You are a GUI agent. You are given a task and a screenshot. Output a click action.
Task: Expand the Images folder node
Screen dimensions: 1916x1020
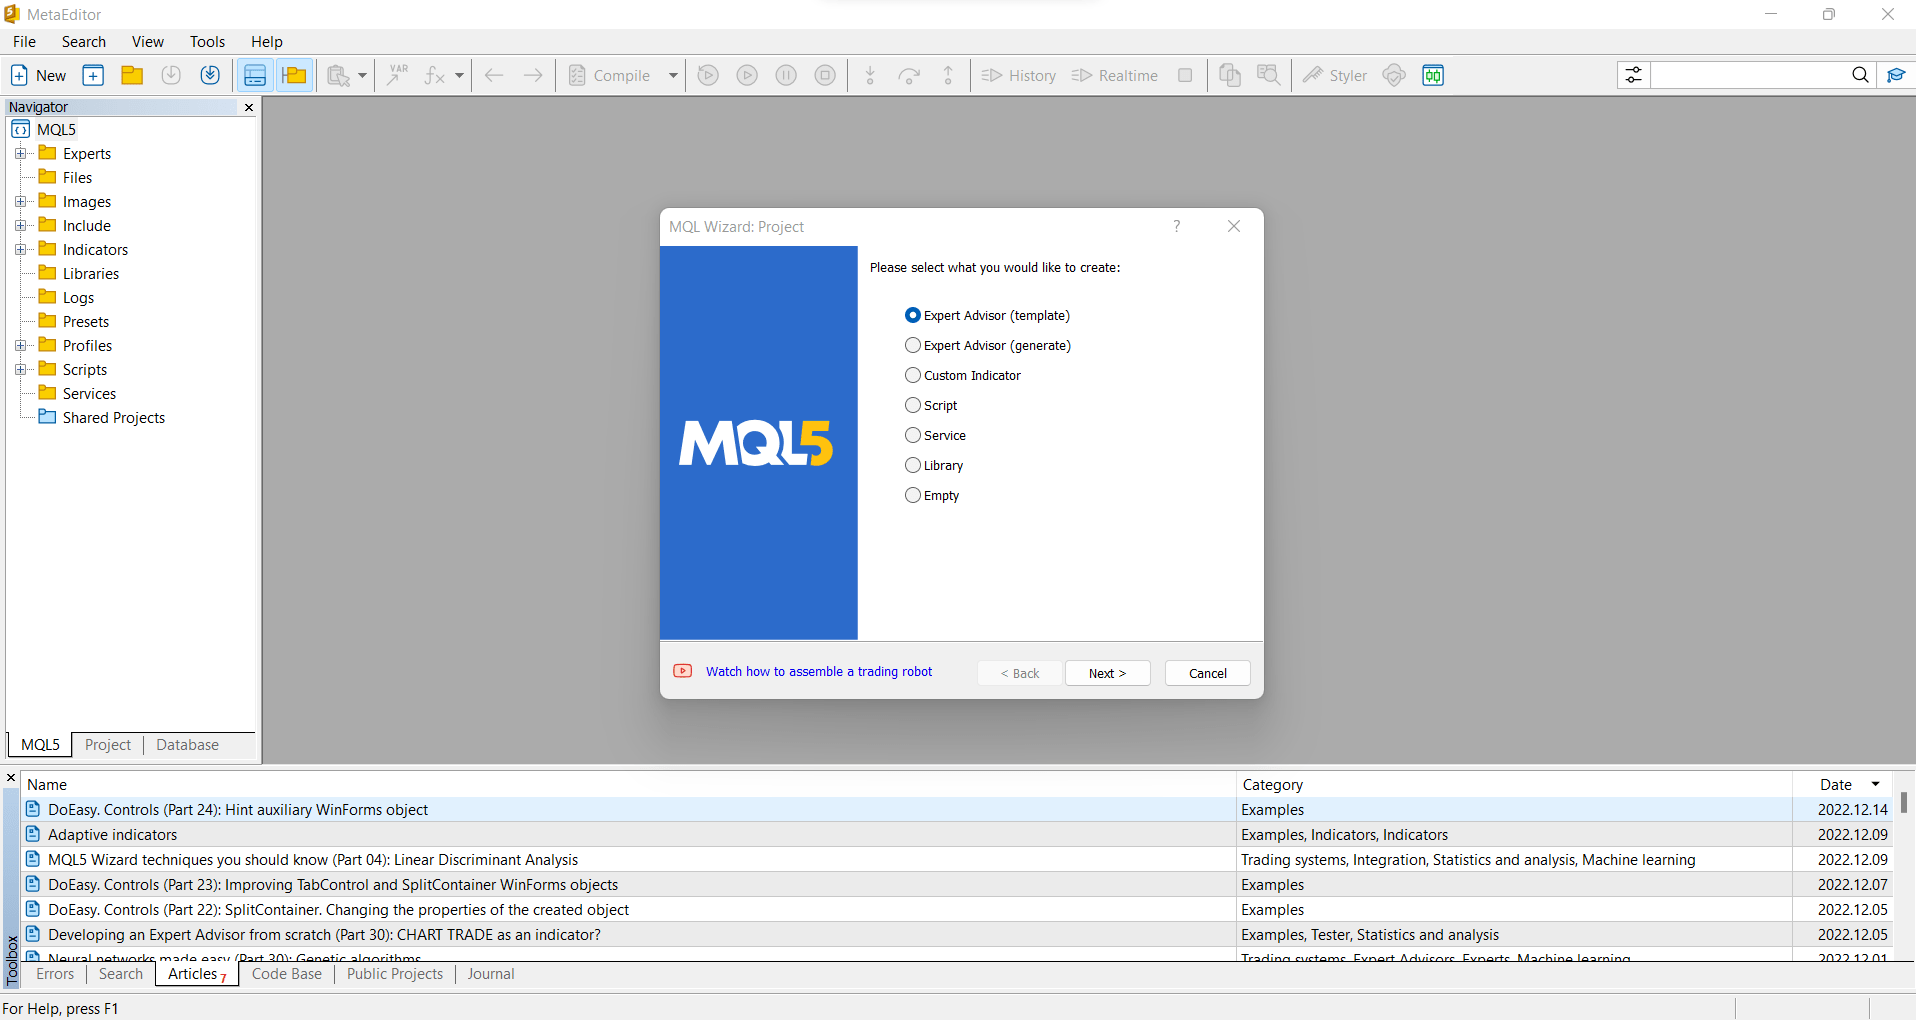point(20,201)
